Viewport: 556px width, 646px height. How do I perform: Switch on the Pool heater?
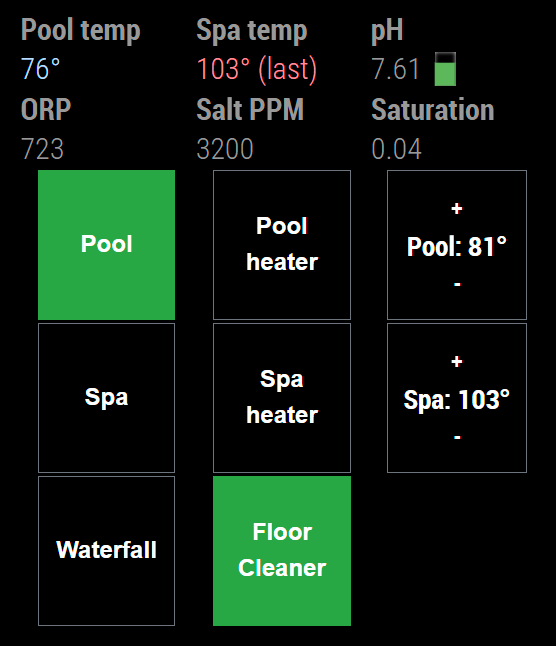(x=282, y=245)
